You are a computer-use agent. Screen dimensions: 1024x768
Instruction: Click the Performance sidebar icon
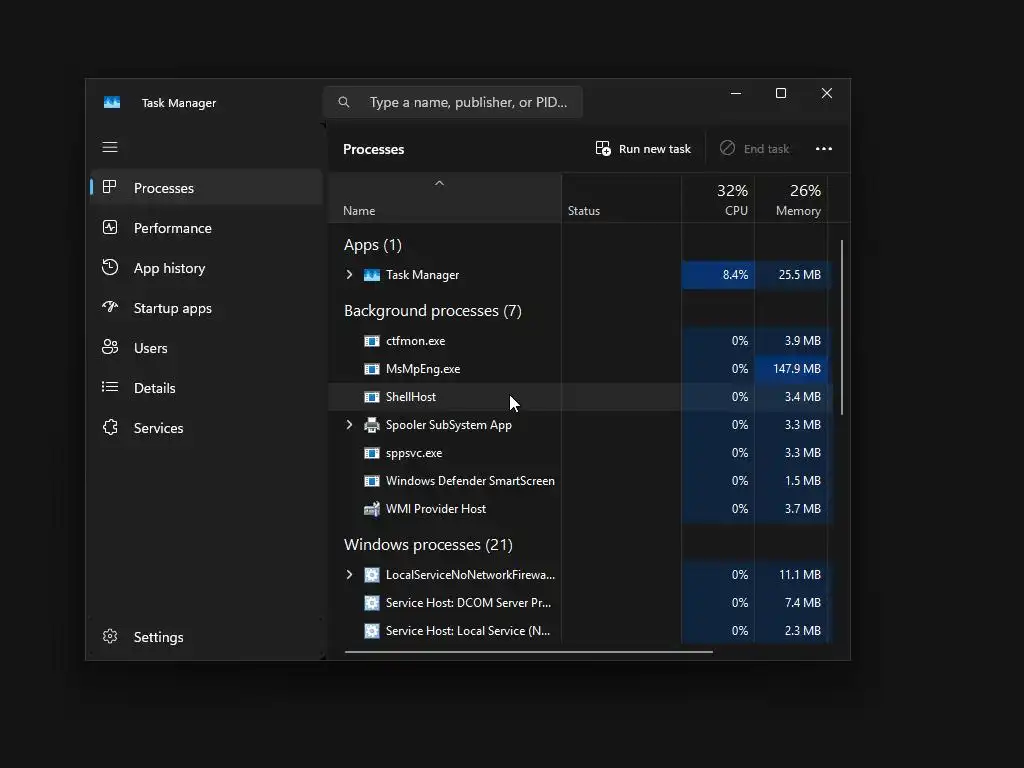110,227
